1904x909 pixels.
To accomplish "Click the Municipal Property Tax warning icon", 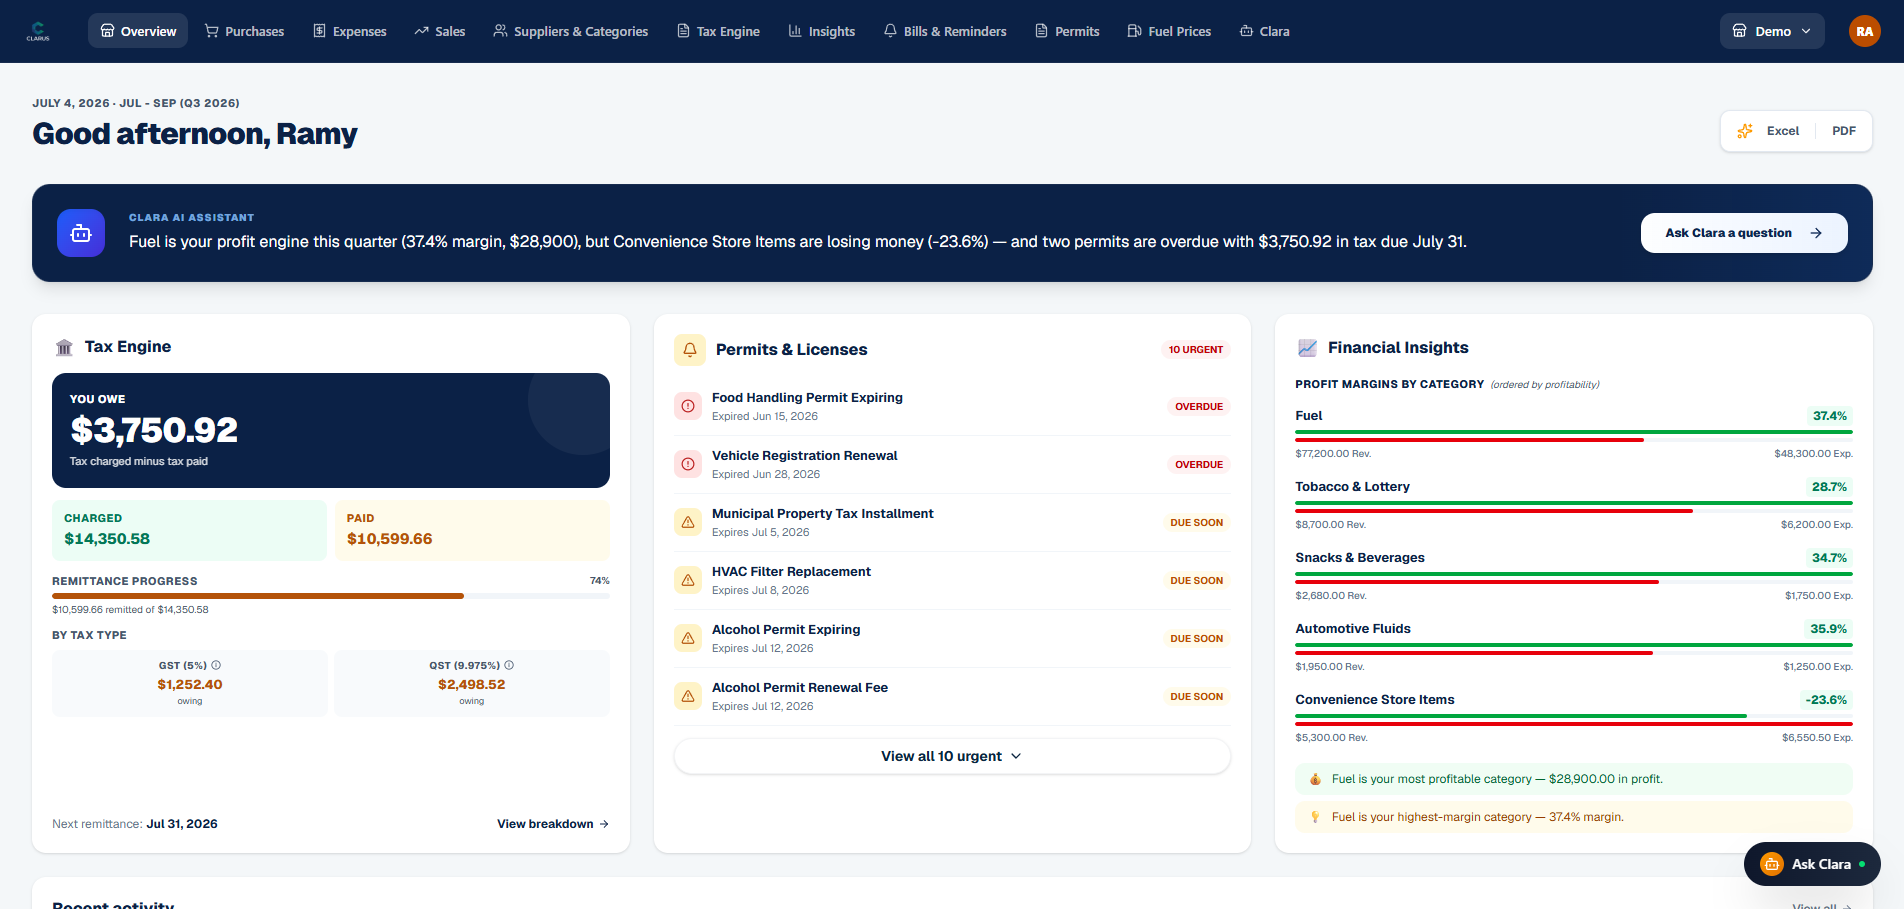I will coord(688,522).
